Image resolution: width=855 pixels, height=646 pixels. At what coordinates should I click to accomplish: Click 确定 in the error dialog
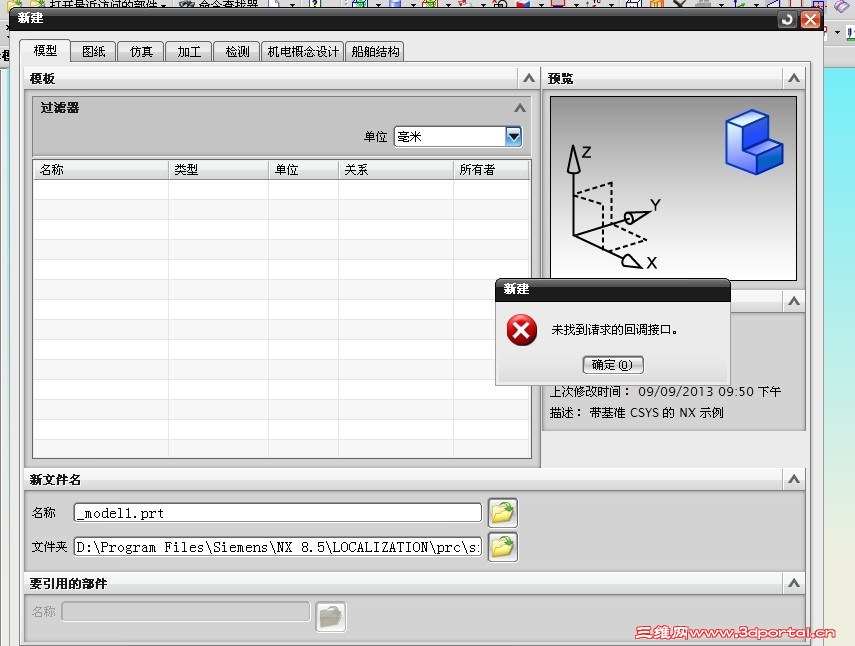612,364
